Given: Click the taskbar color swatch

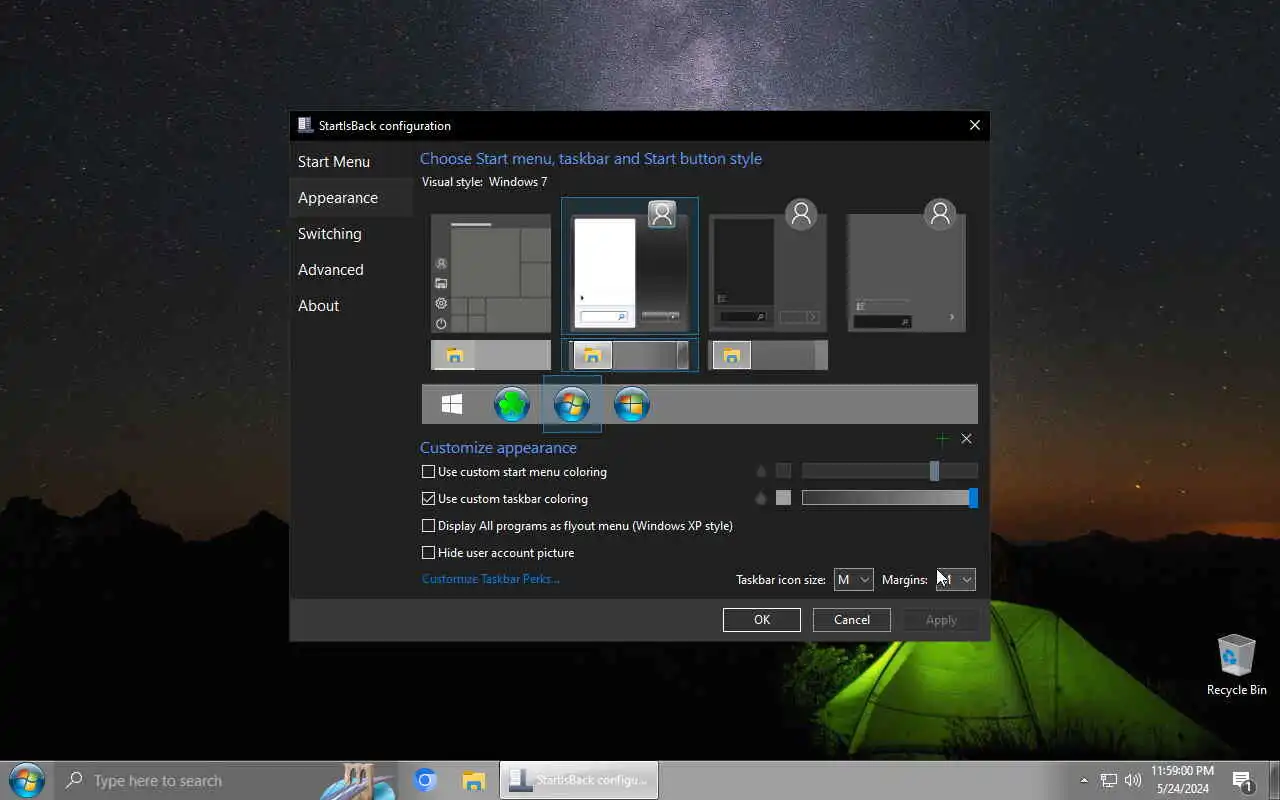Looking at the screenshot, I should pos(783,498).
